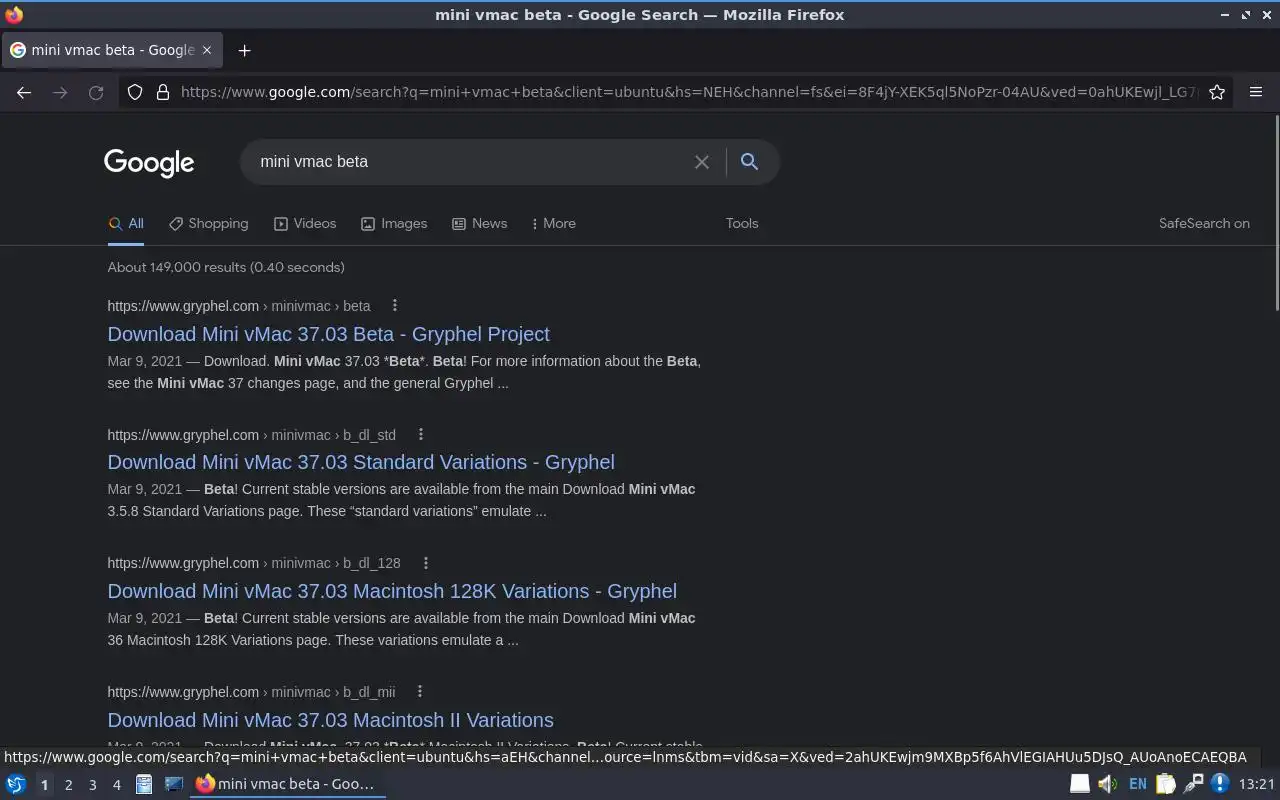
Task: Clear the search box with X
Action: click(702, 162)
